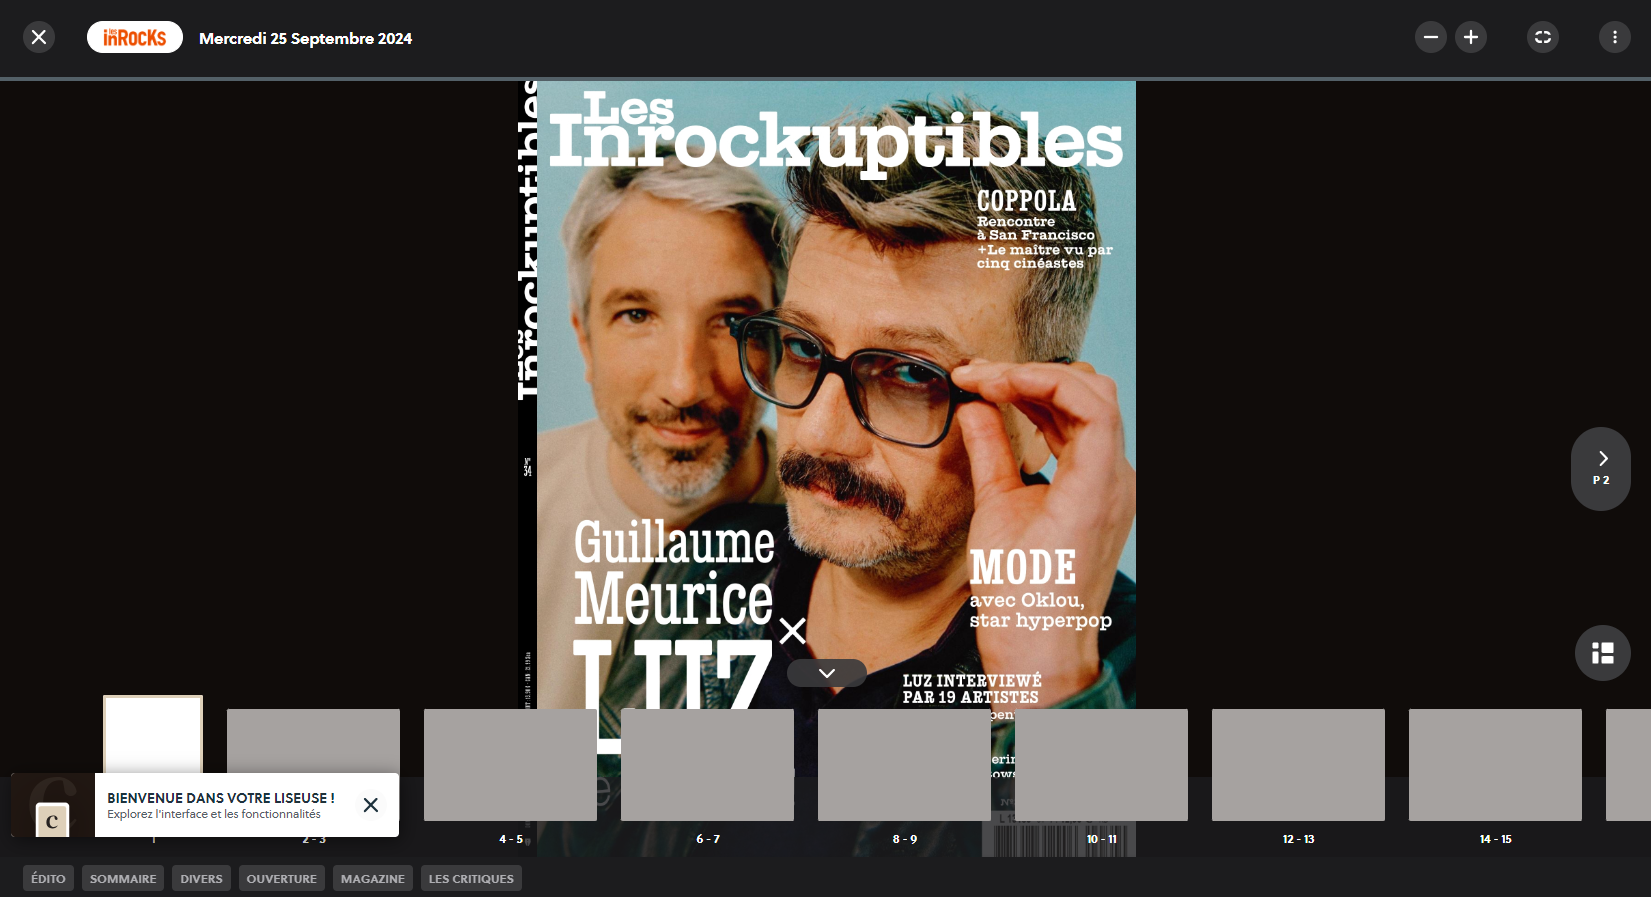Screen dimensions: 1651x897
Task: Open the MAGAZINE section
Action: coord(372,879)
